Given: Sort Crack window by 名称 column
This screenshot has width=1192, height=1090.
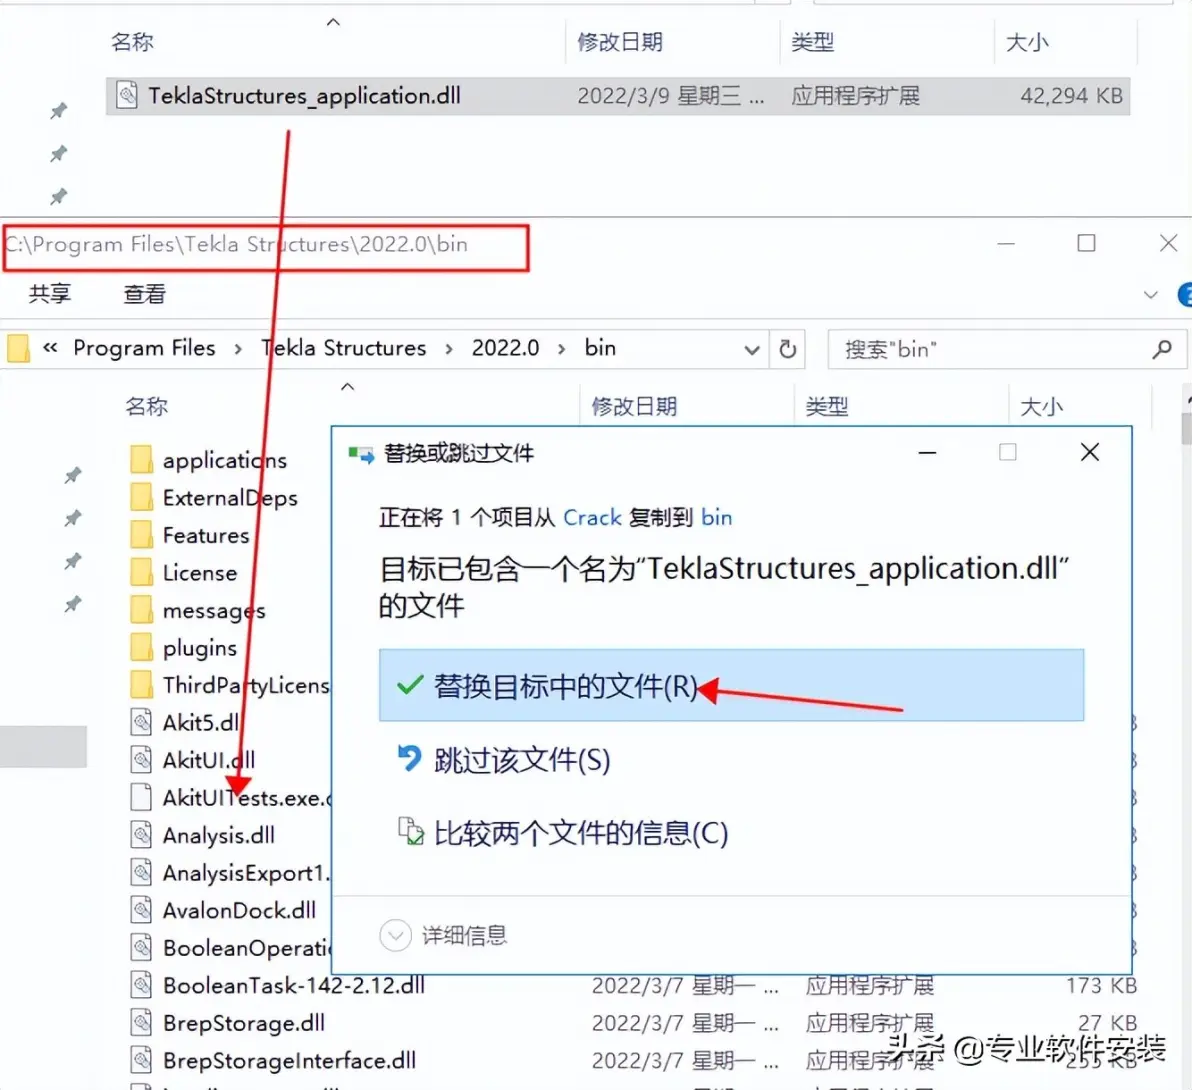Looking at the screenshot, I should (x=132, y=42).
